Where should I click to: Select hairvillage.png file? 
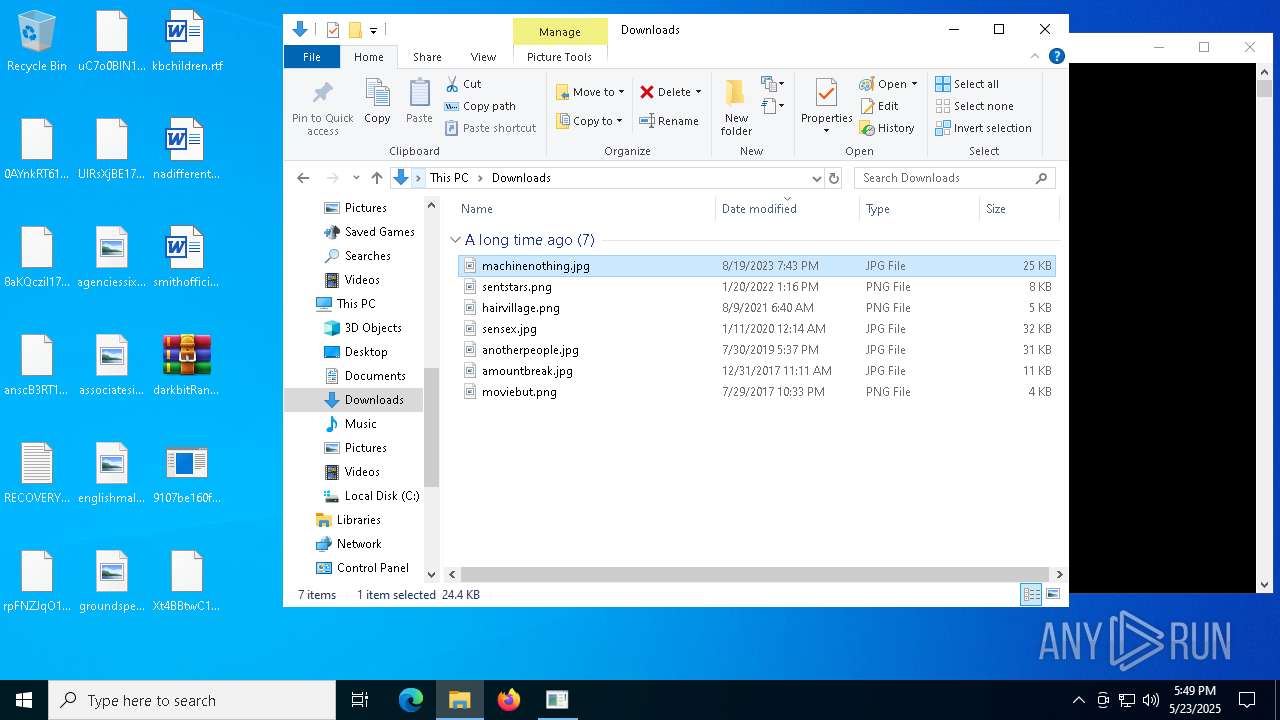pos(757,308)
